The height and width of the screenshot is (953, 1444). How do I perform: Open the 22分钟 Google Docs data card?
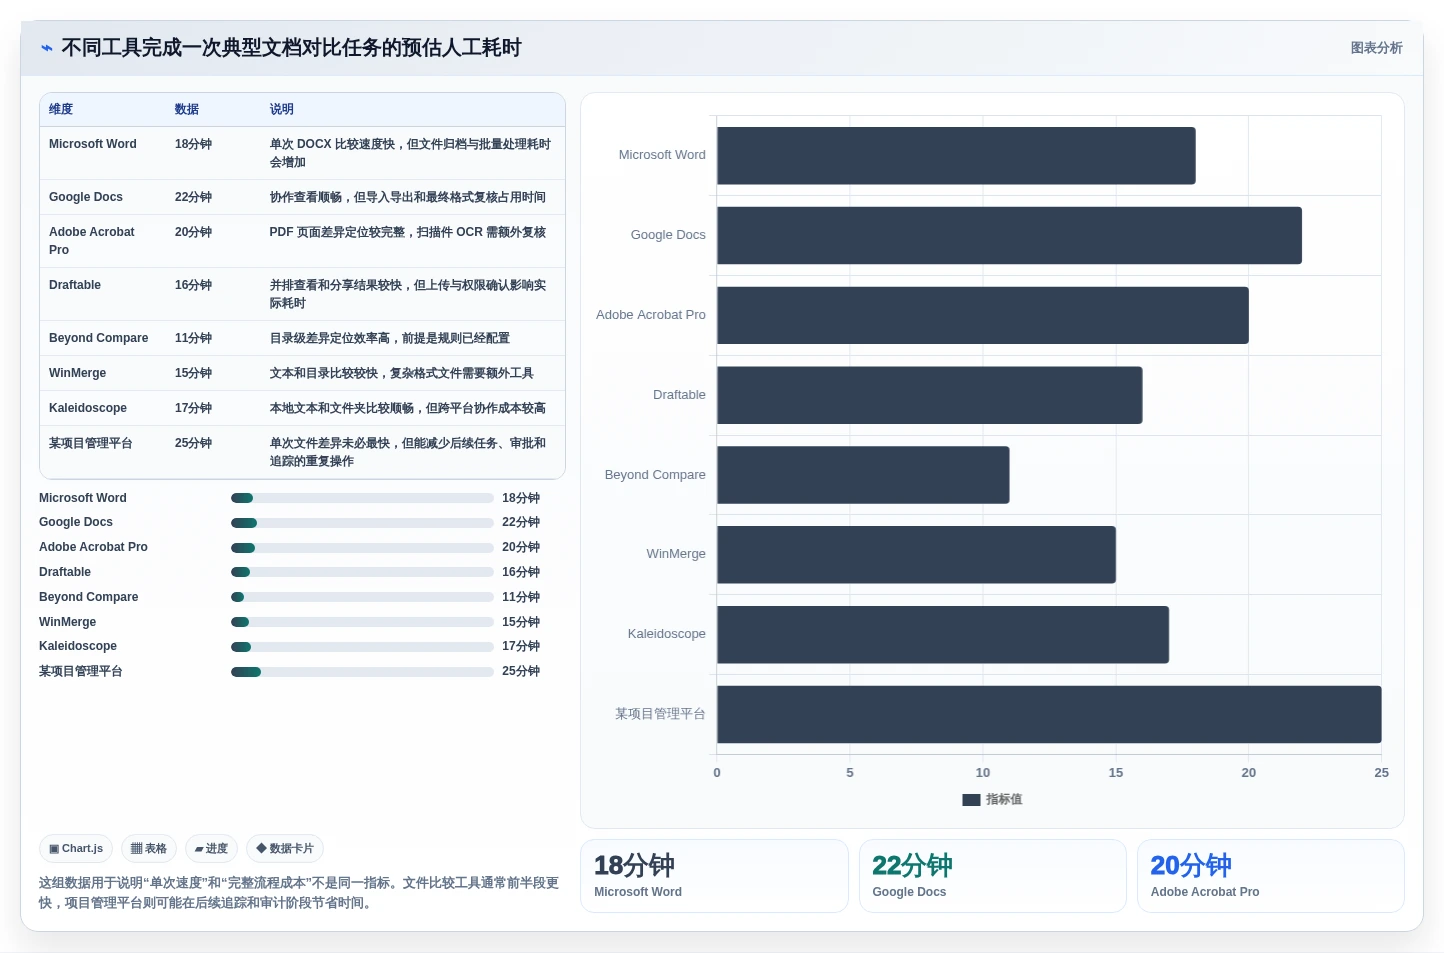[993, 876]
